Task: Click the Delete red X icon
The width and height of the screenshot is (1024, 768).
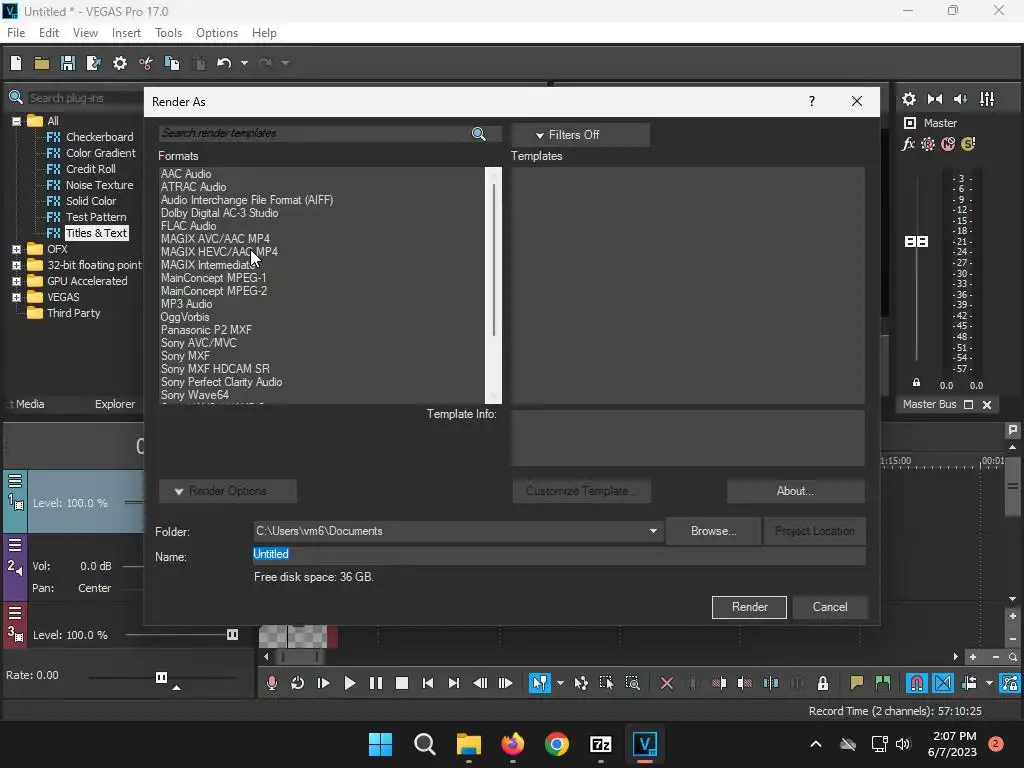Action: pyautogui.click(x=667, y=683)
